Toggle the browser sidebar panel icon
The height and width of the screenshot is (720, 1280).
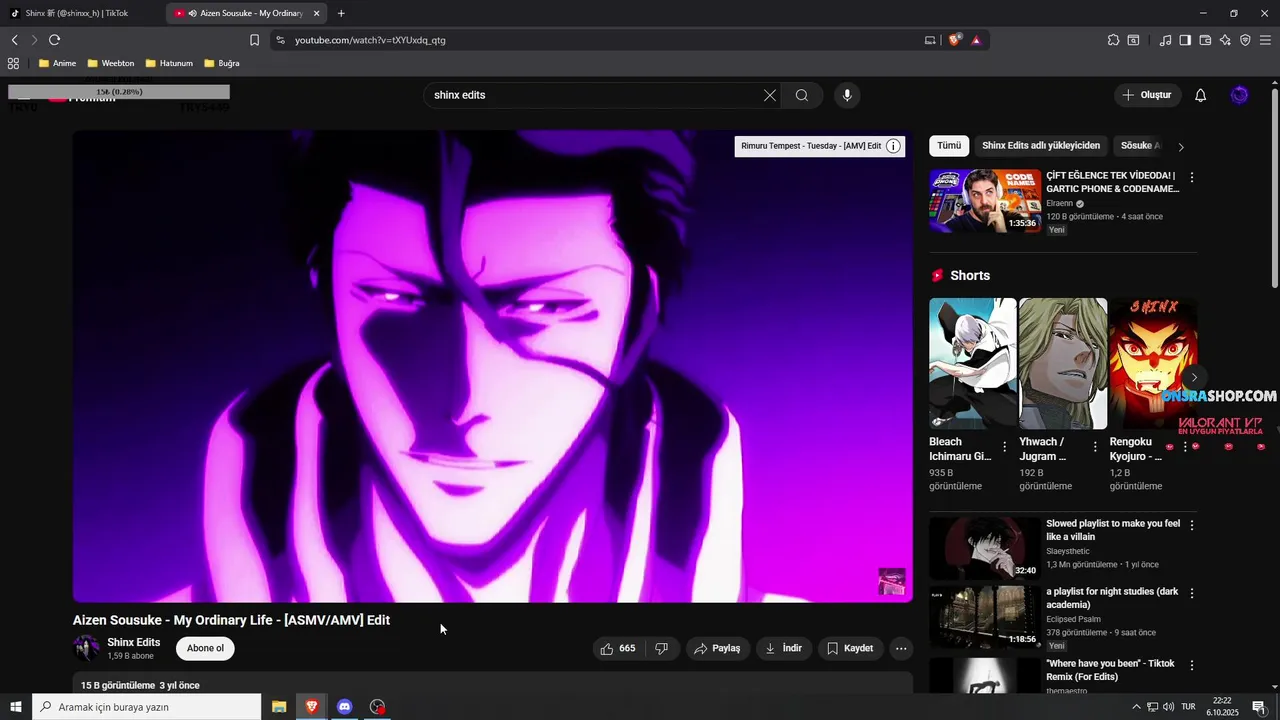pyautogui.click(x=1185, y=40)
